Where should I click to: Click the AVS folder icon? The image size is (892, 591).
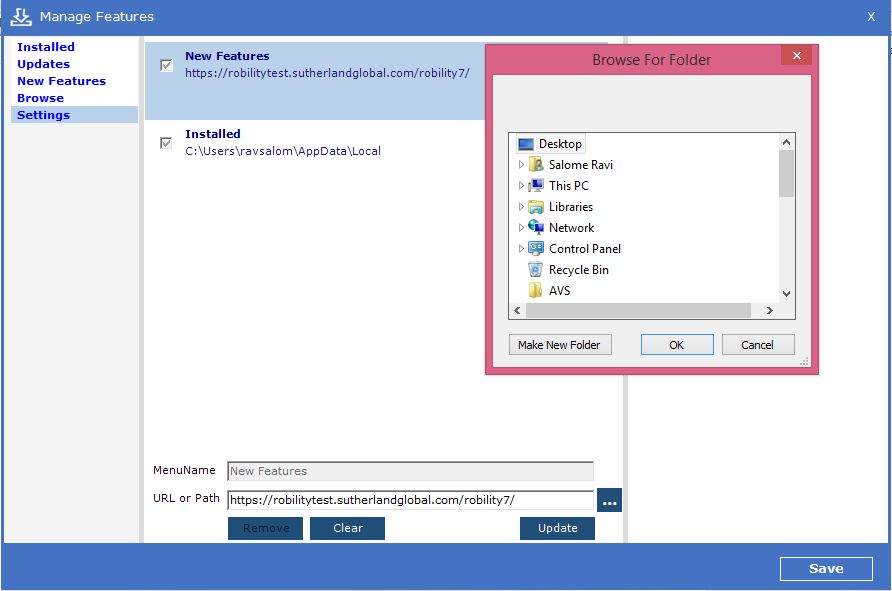[x=536, y=291]
